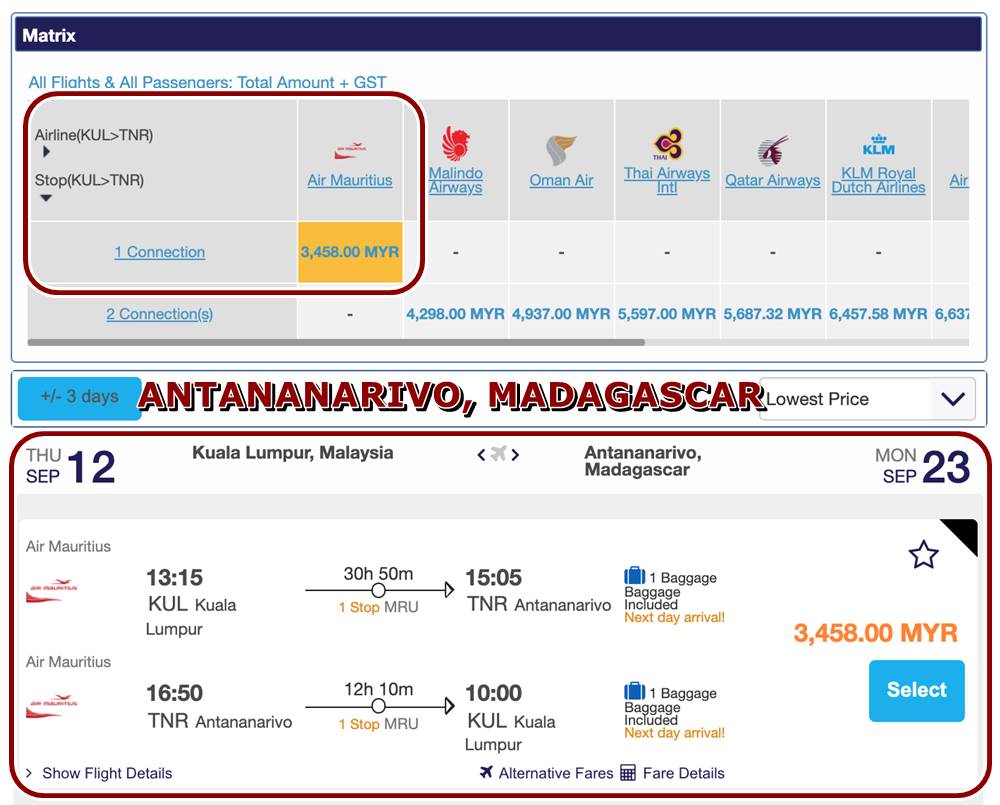Click the plane icon between cities
The height and width of the screenshot is (805, 1000).
coord(498,454)
